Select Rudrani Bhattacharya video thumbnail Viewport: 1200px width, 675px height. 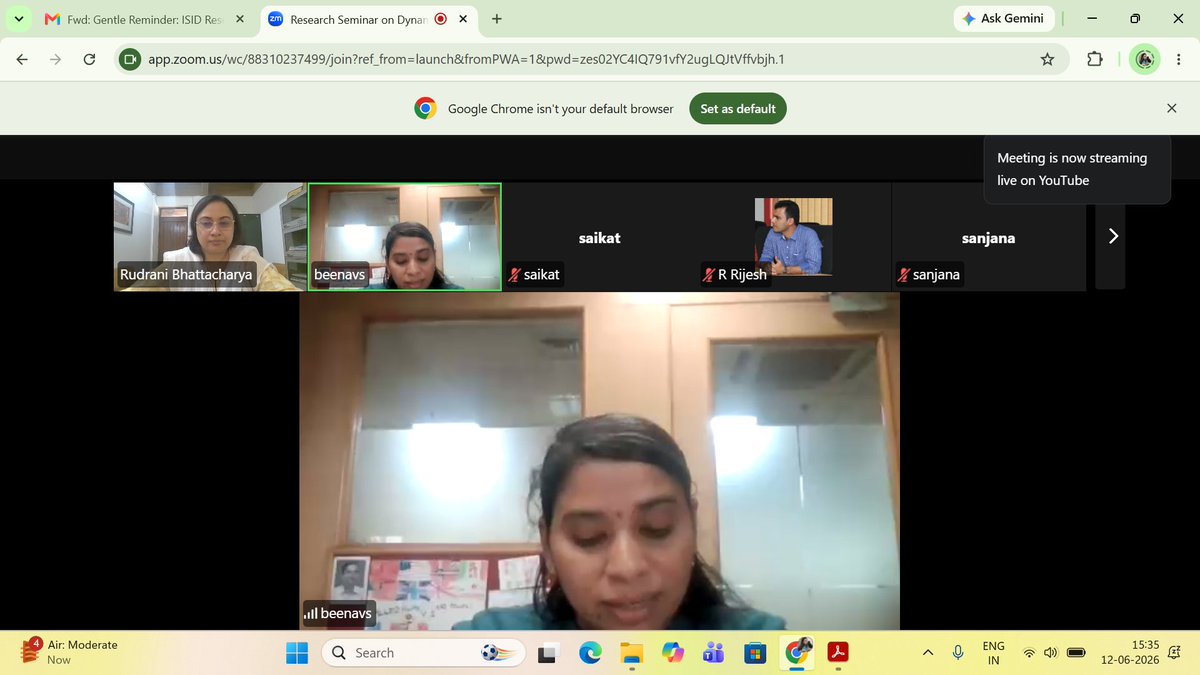pos(209,236)
